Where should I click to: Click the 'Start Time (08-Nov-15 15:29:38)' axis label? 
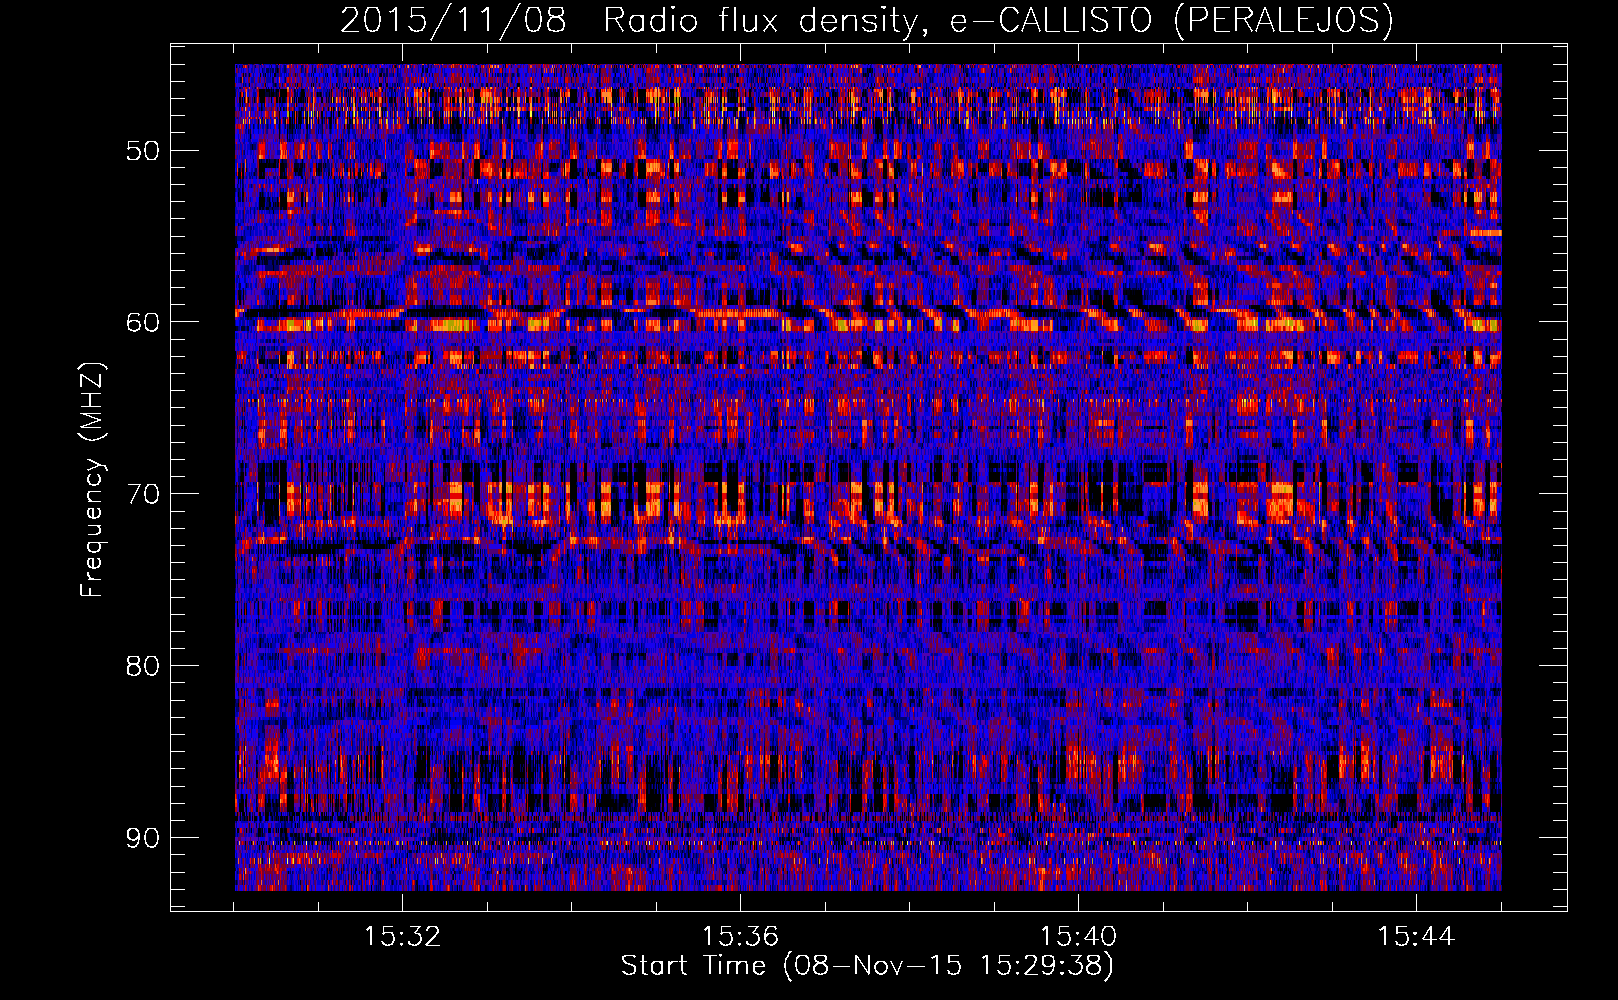tap(867, 965)
